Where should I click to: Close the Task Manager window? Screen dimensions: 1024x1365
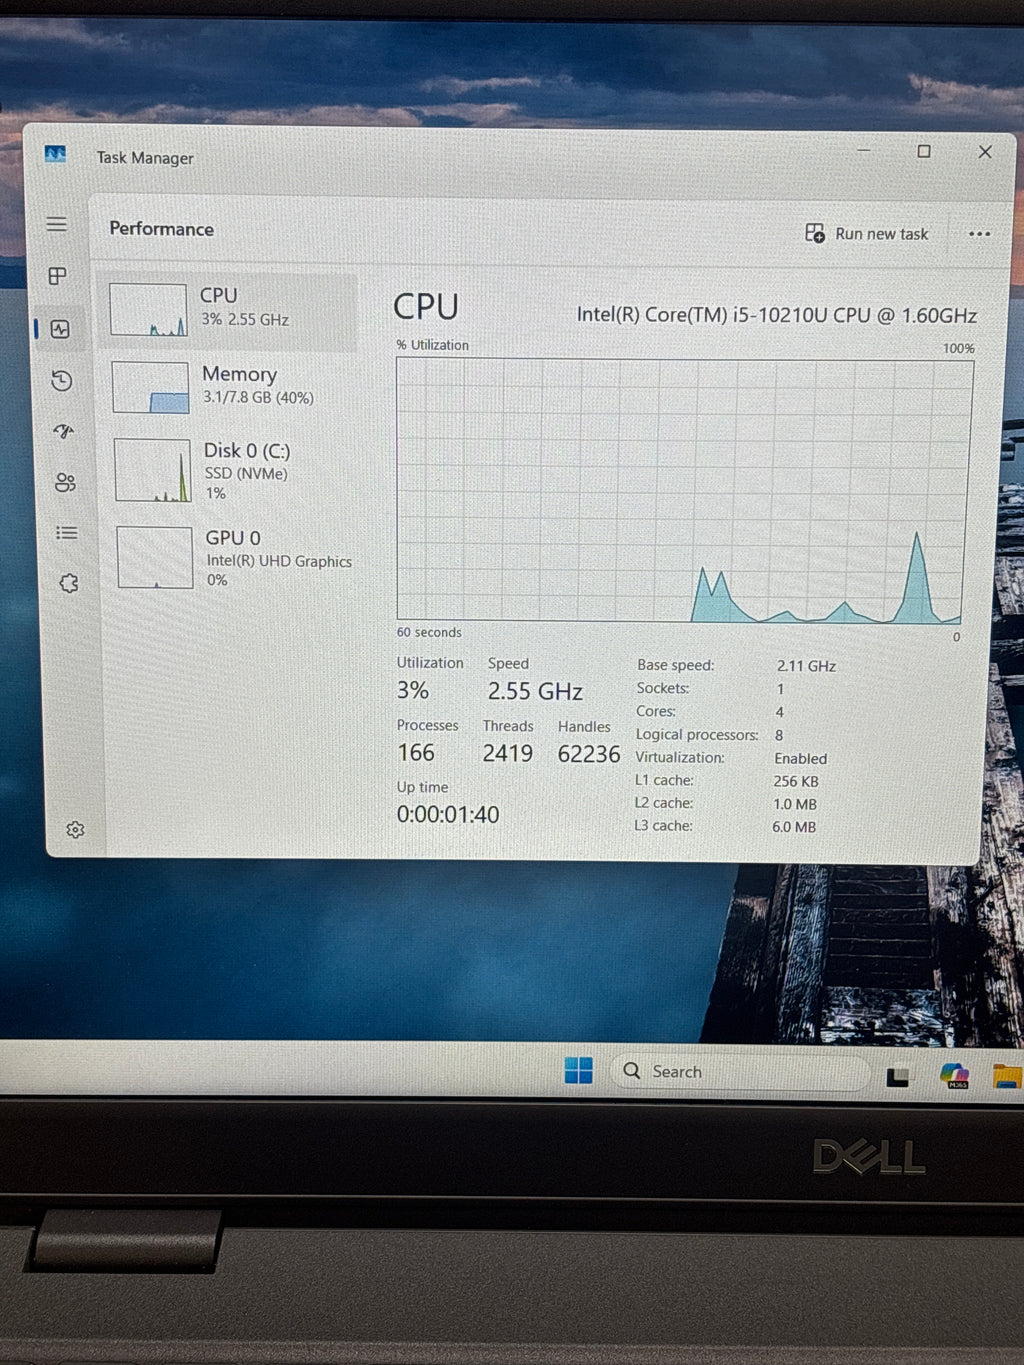click(985, 152)
